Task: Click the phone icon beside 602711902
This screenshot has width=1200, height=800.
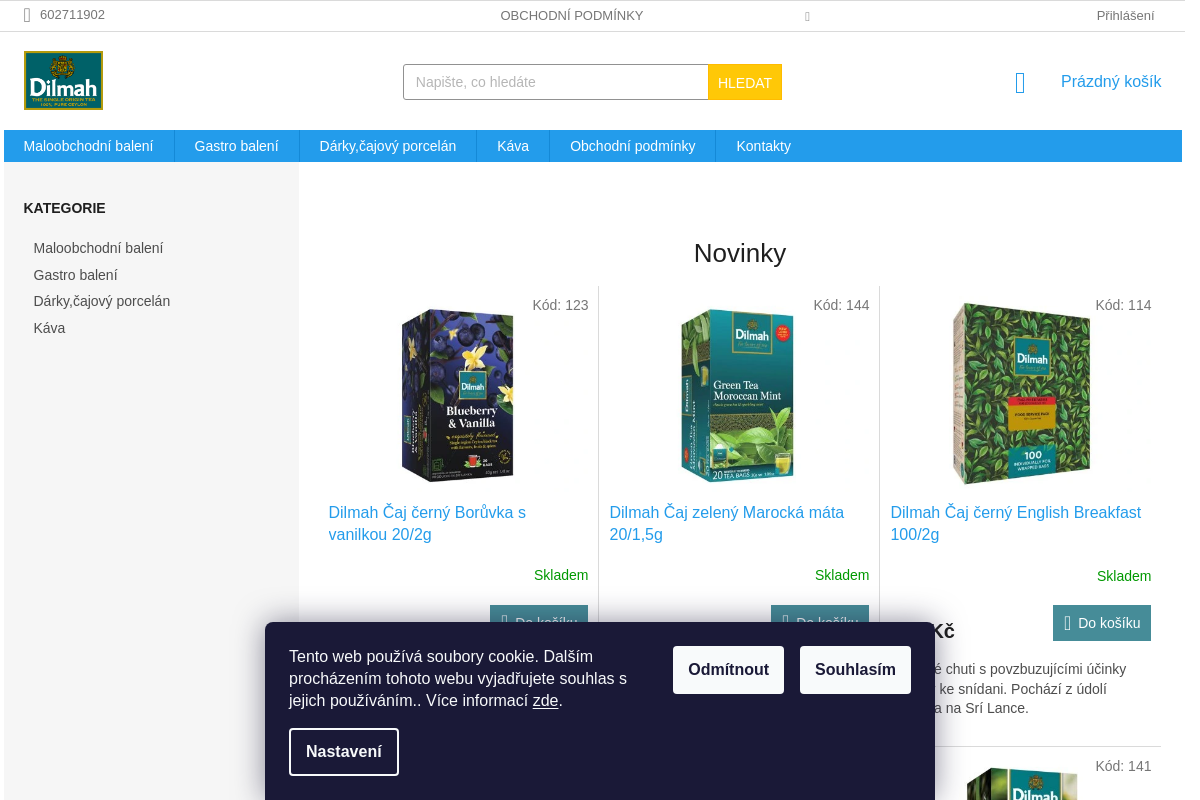Action: coord(27,15)
